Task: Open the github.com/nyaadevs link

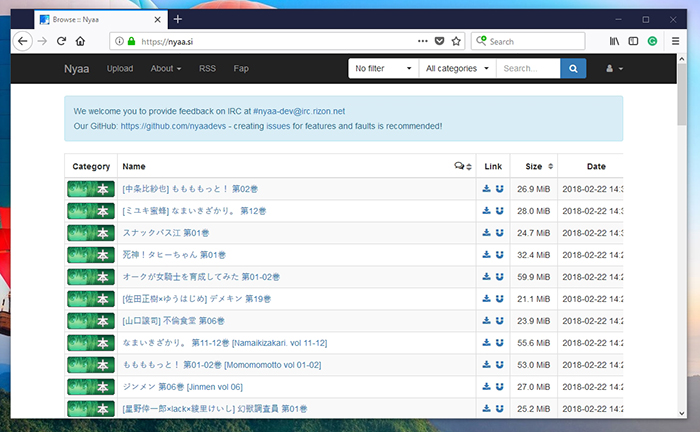Action: (173, 126)
